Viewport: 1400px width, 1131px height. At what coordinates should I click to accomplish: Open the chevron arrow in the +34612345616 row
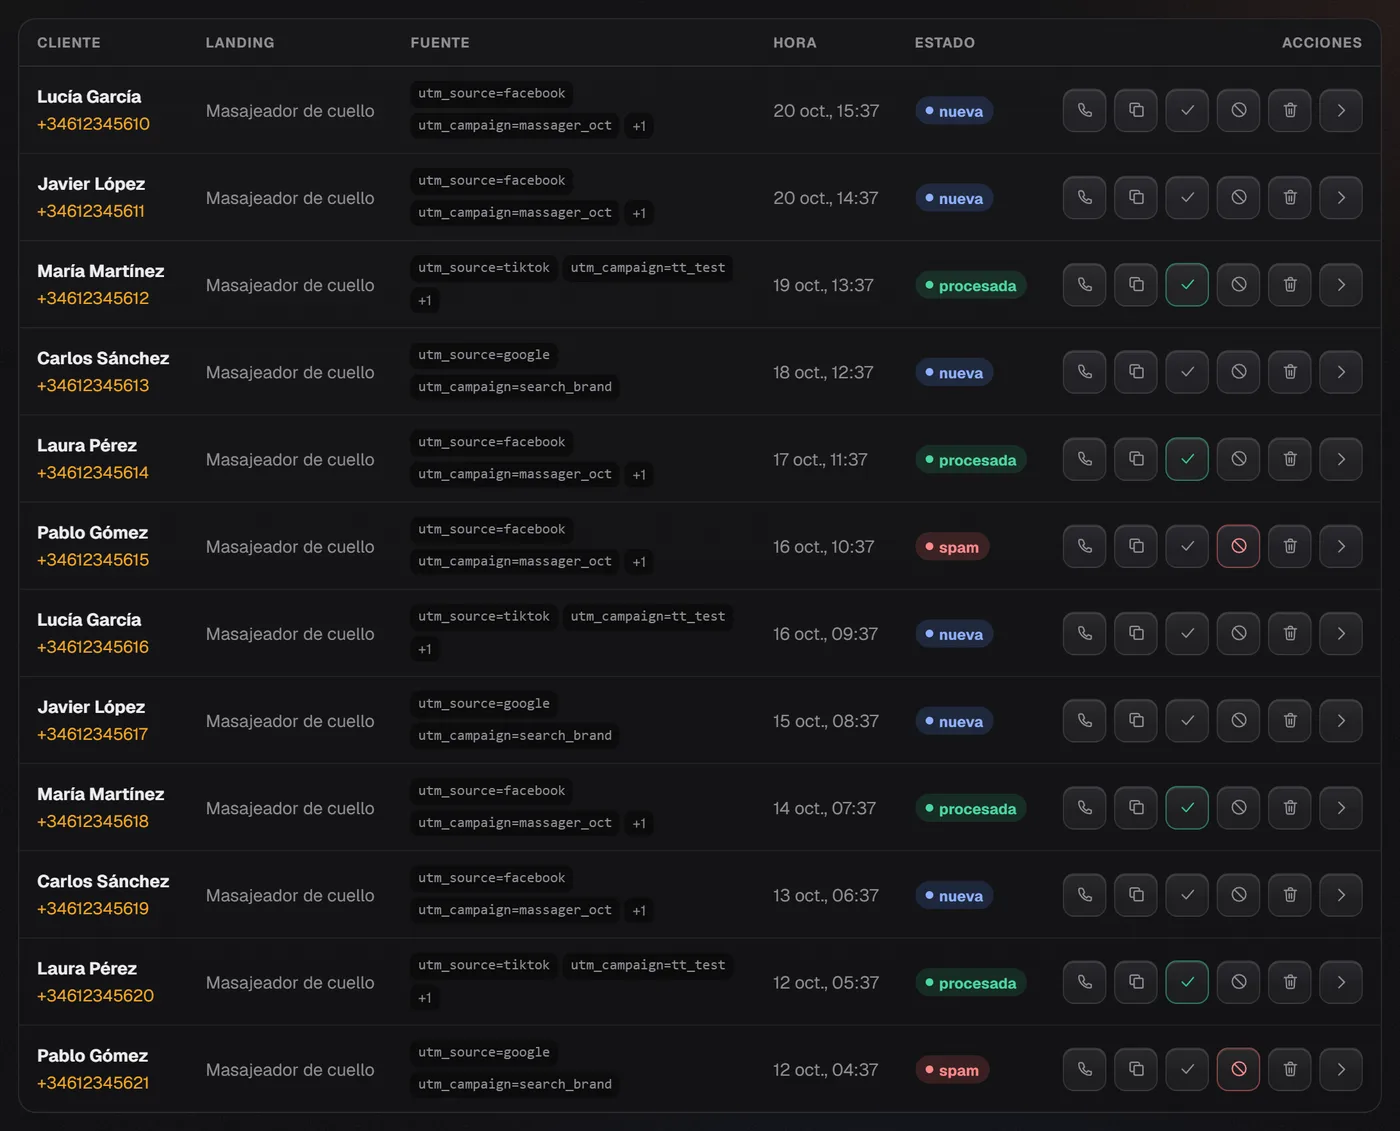1341,633
